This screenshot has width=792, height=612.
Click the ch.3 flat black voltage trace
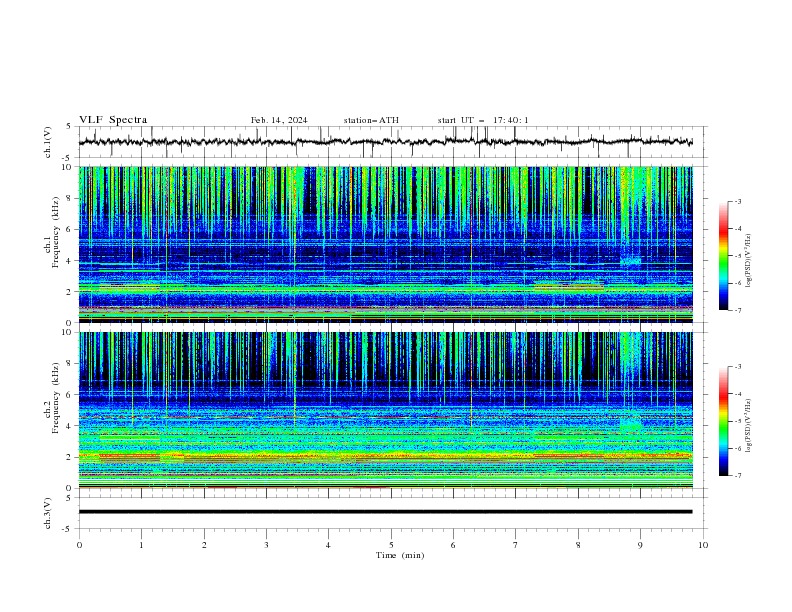385,512
